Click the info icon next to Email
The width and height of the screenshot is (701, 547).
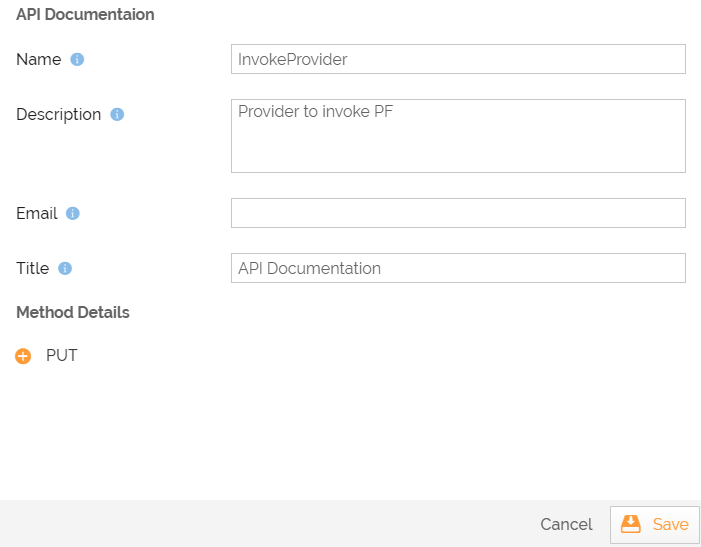click(x=73, y=214)
